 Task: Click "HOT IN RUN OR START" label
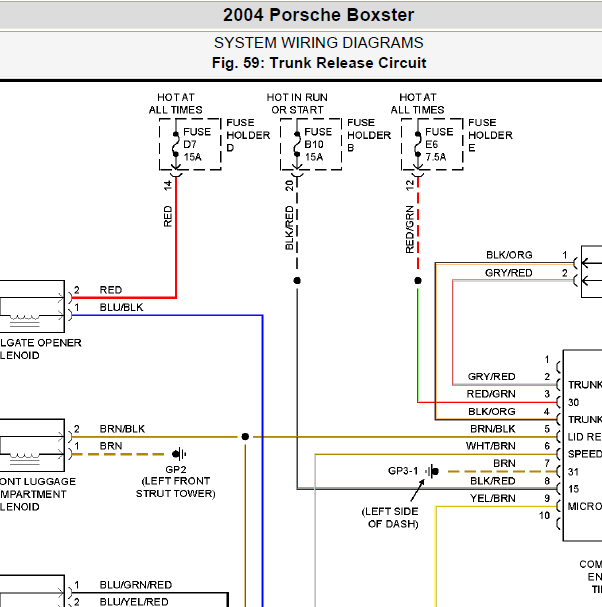(297, 104)
